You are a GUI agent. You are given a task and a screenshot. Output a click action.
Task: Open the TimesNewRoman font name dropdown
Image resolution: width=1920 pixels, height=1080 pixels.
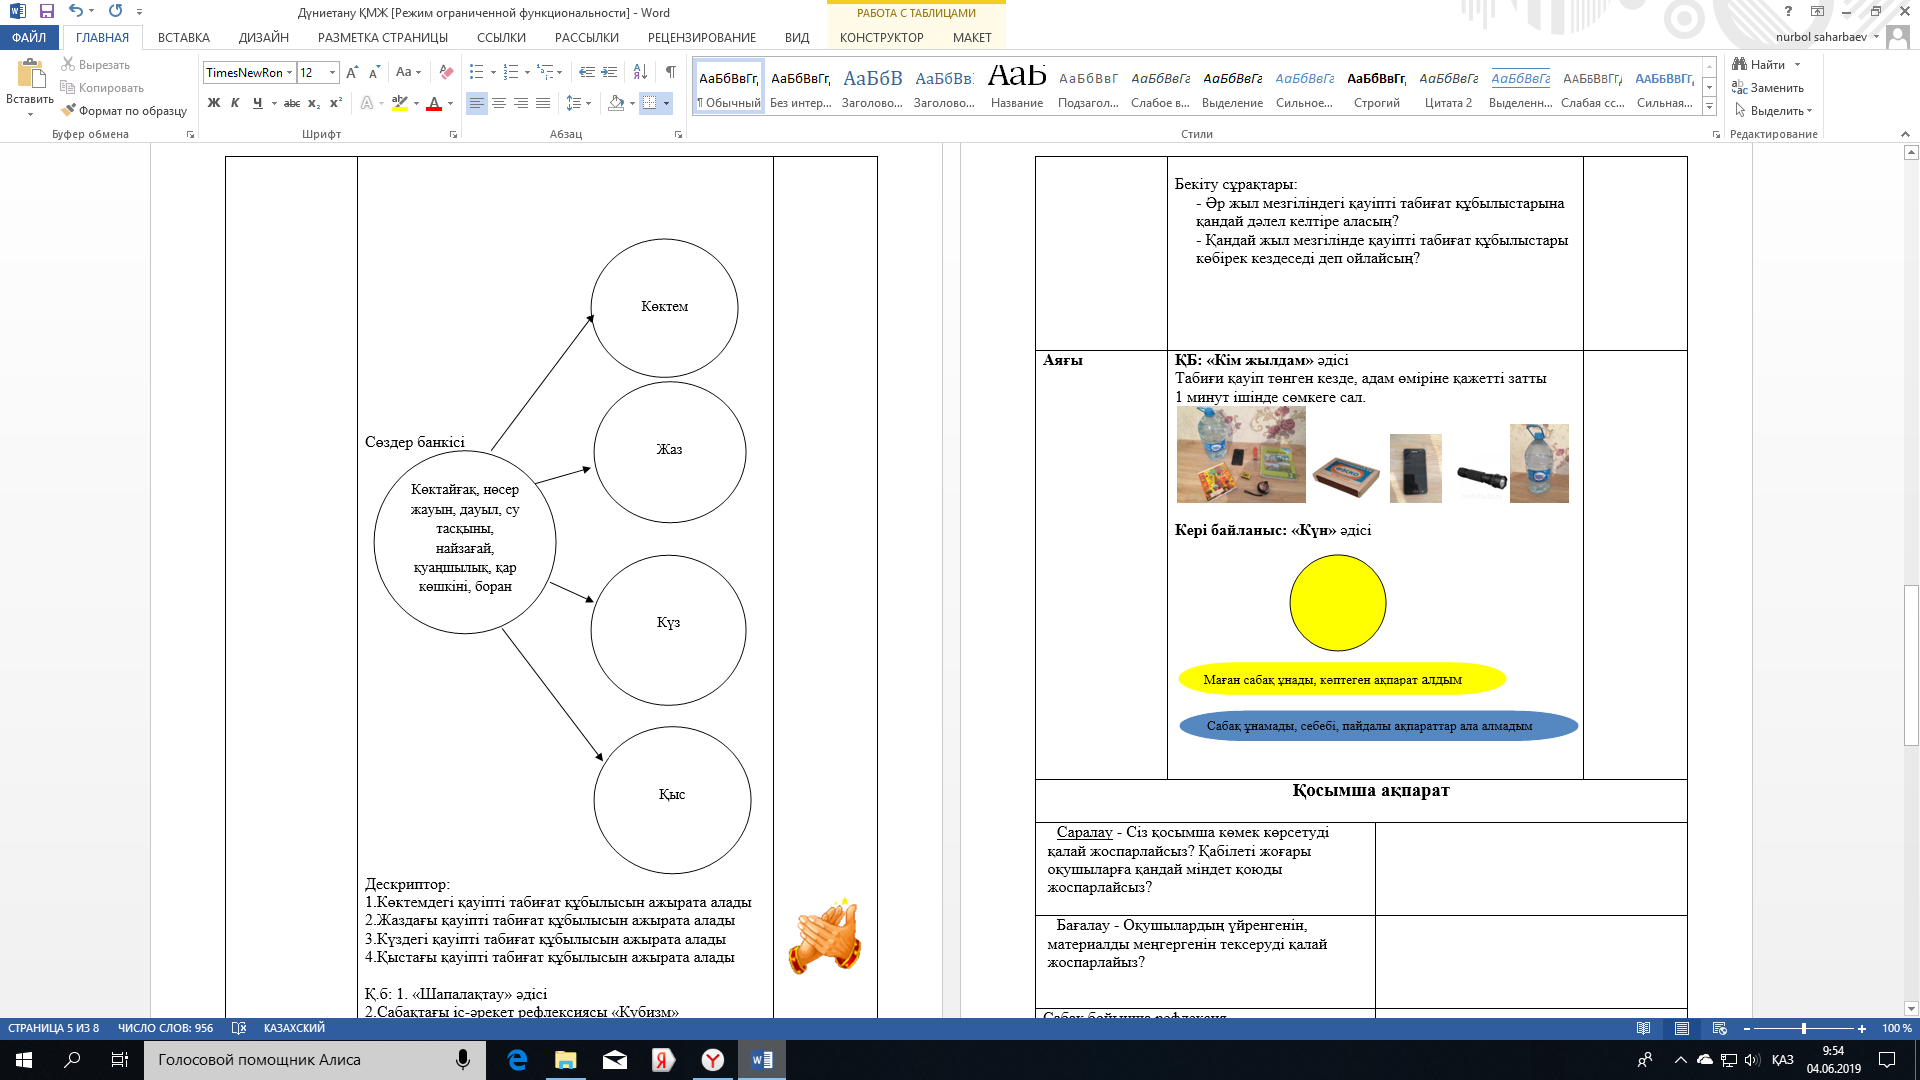pyautogui.click(x=289, y=73)
